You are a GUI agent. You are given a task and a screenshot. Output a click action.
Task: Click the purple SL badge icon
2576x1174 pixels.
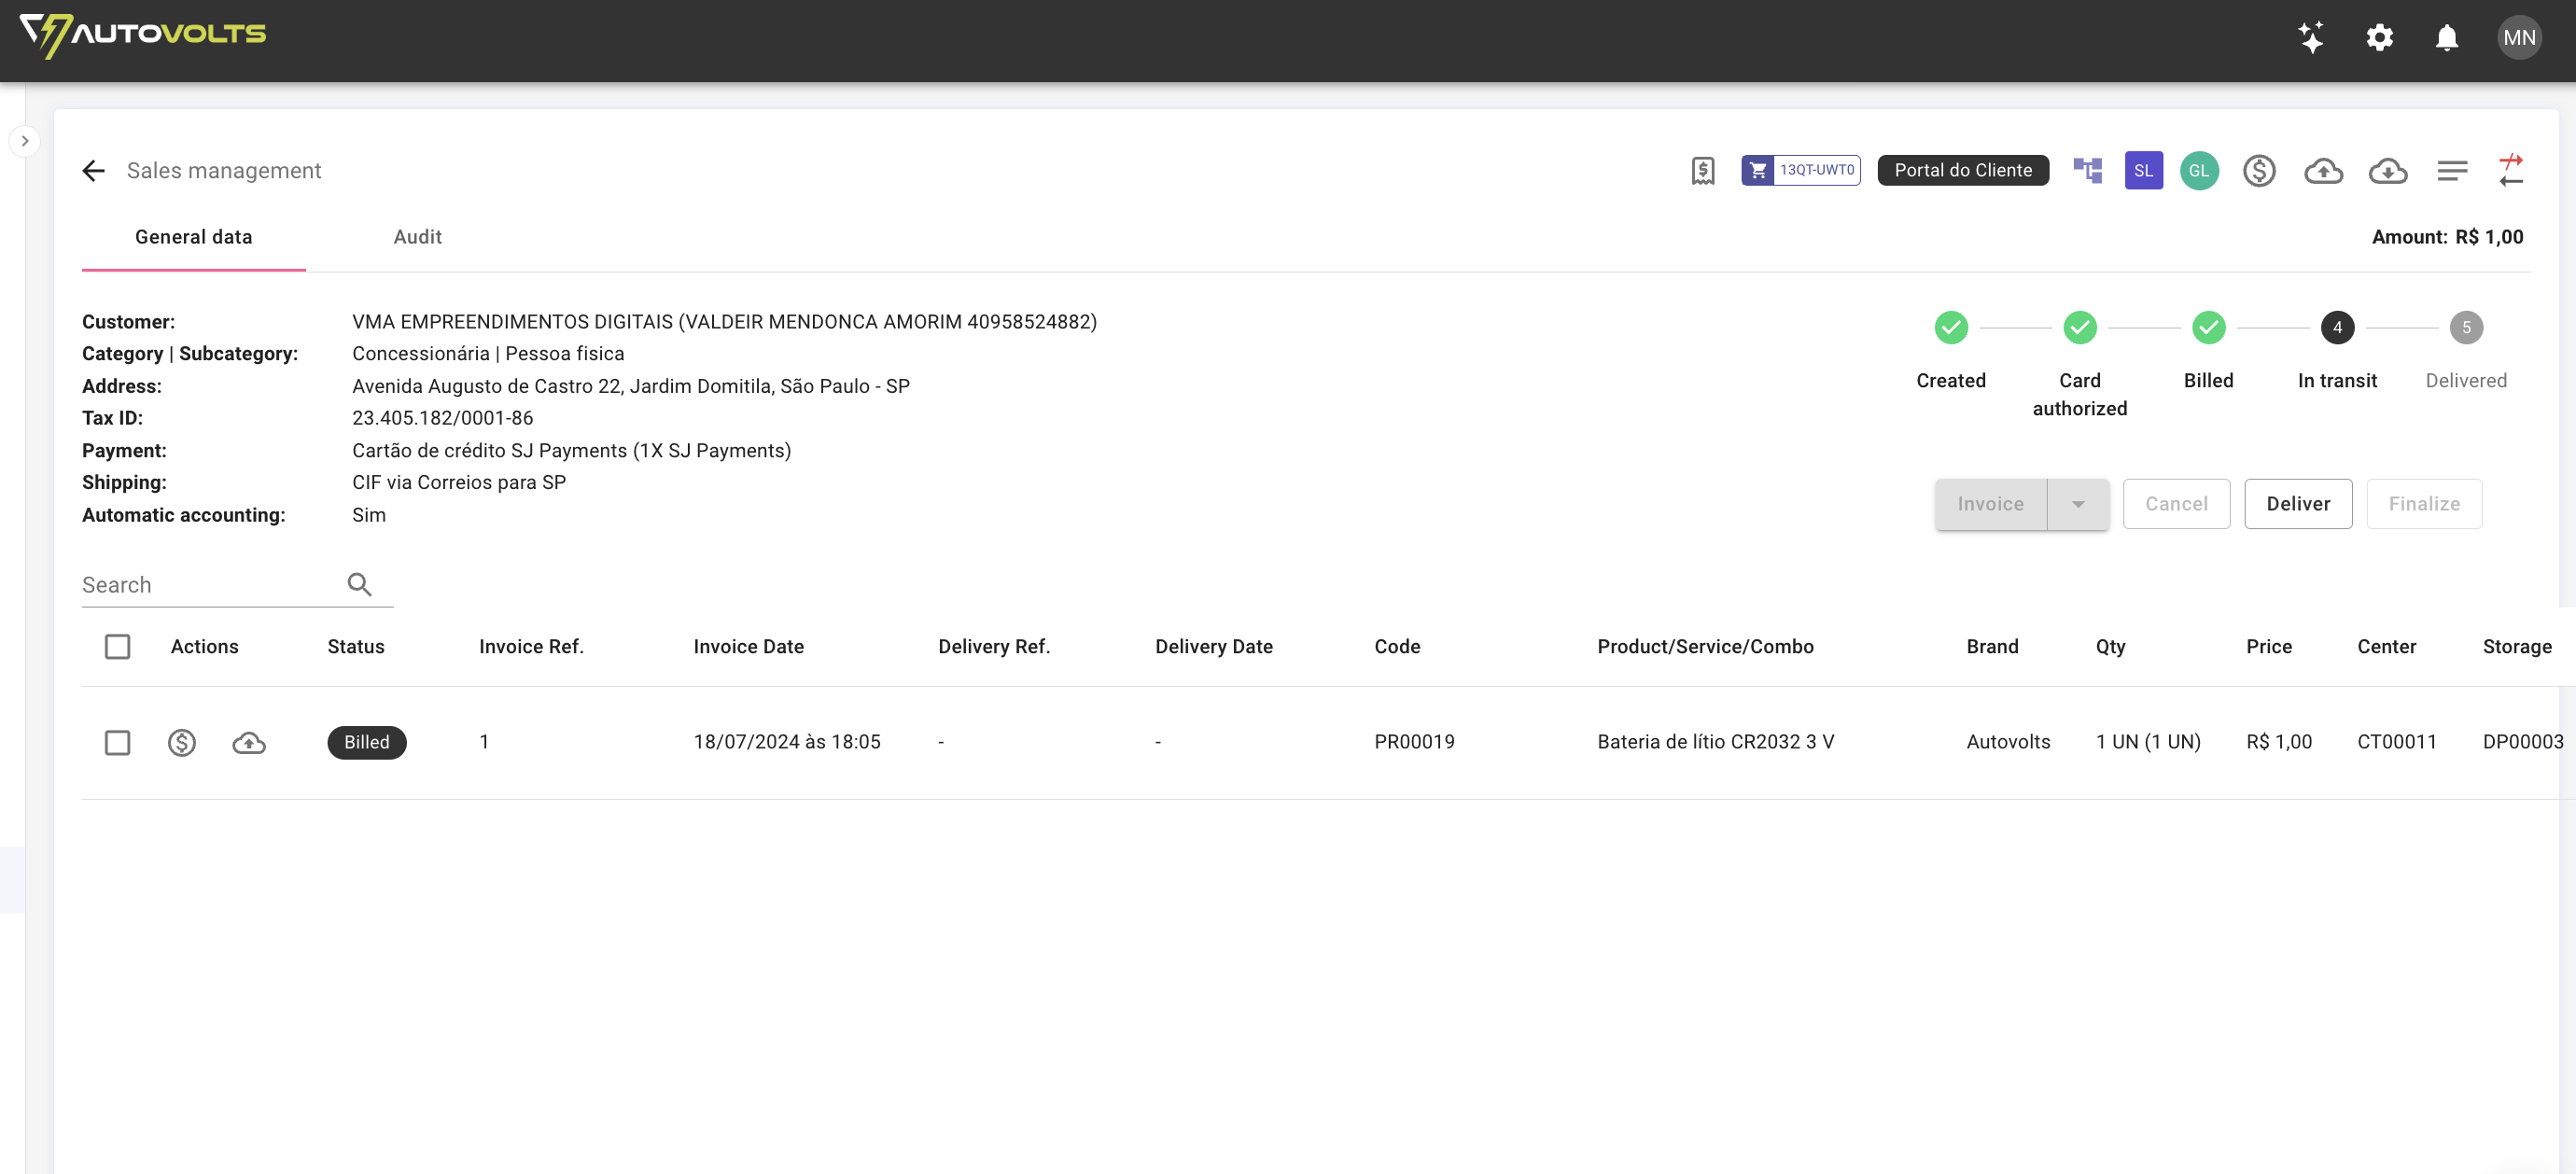point(2143,171)
